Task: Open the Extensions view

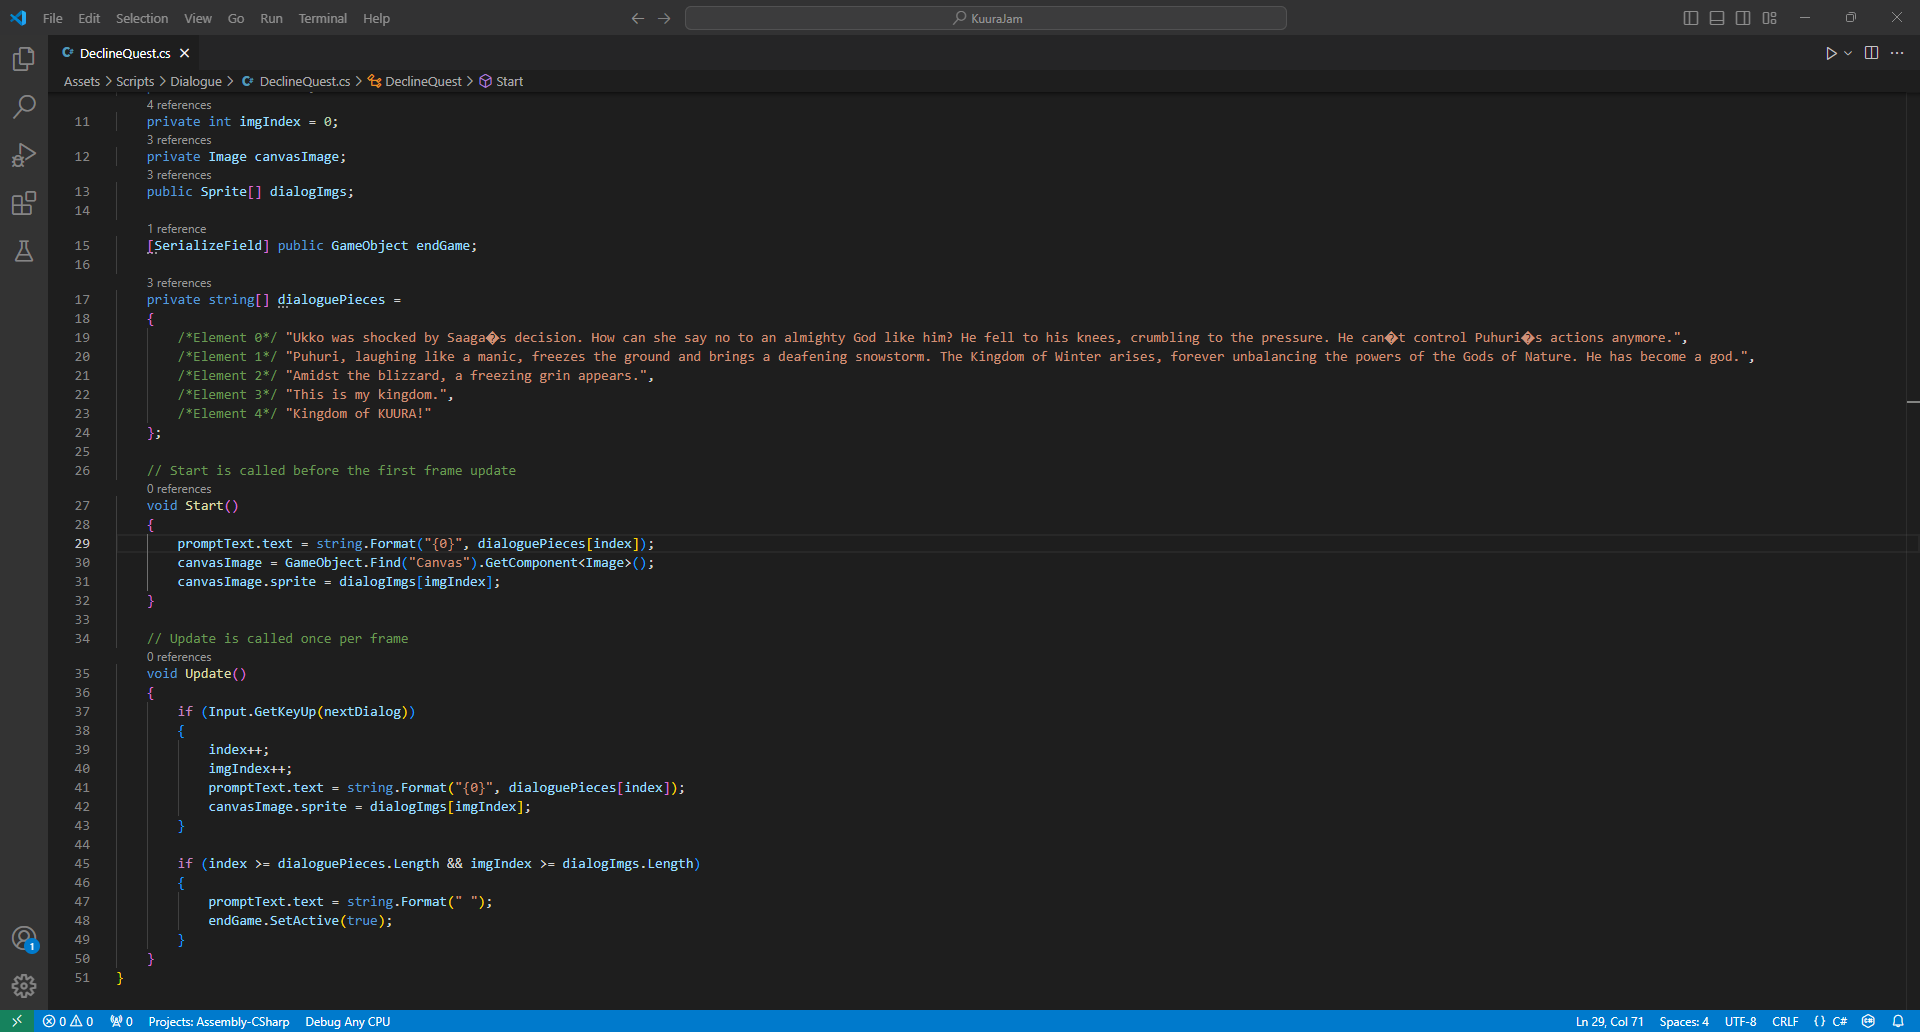Action: click(x=24, y=203)
